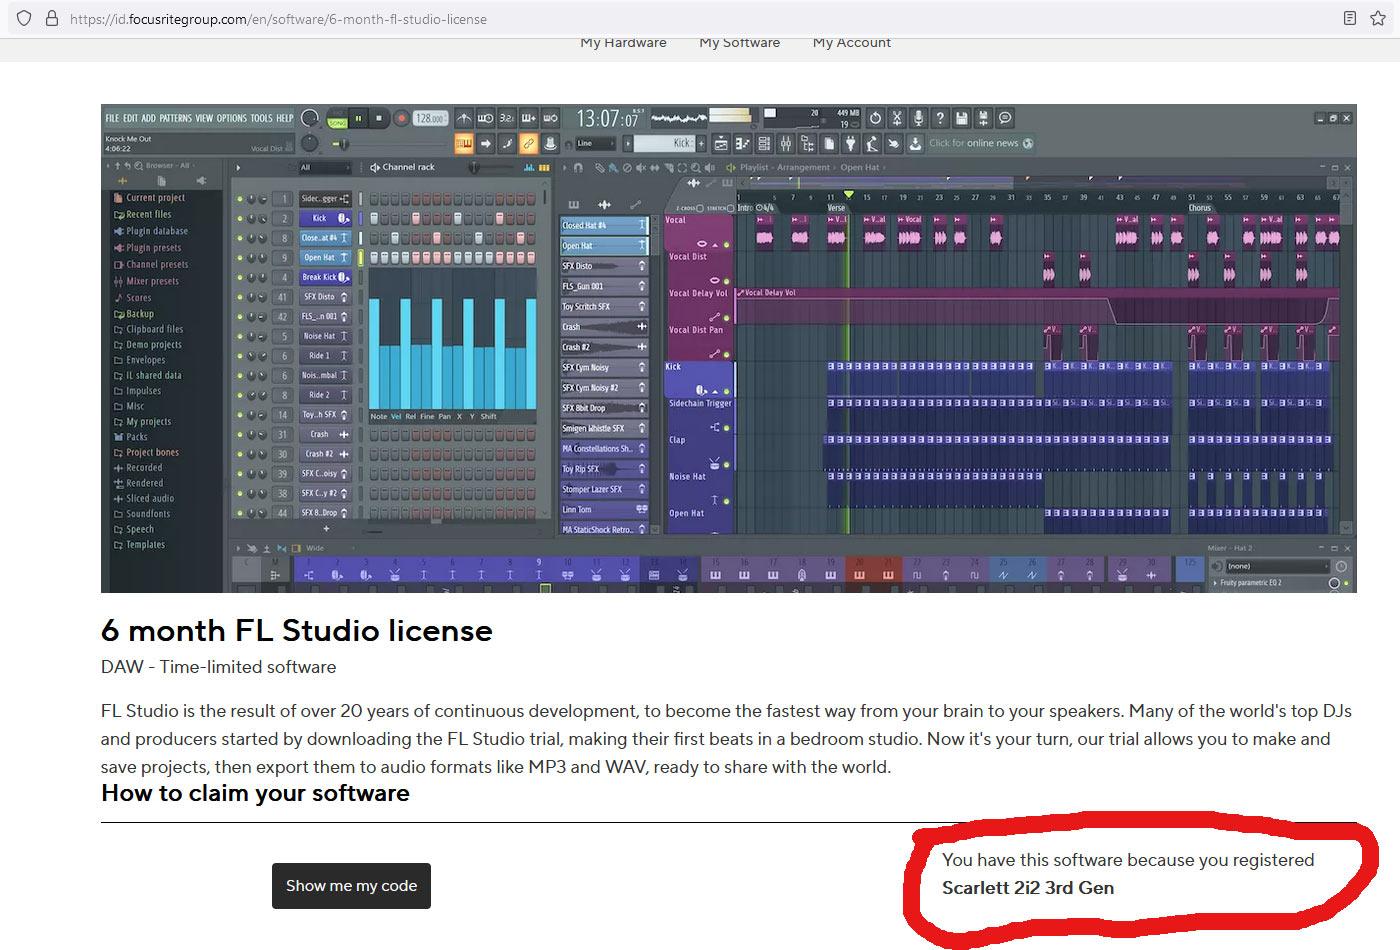The image size is (1400, 950).
Task: Click the plug icon in the toolbar
Action: [850, 144]
